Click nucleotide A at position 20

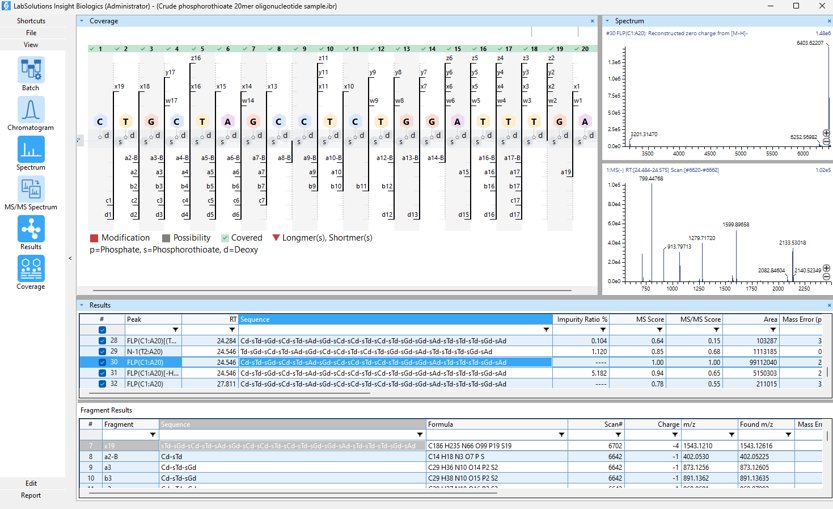[x=584, y=122]
